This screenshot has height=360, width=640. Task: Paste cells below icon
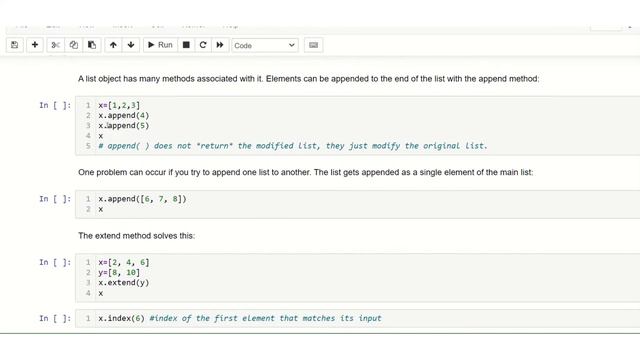(92, 45)
